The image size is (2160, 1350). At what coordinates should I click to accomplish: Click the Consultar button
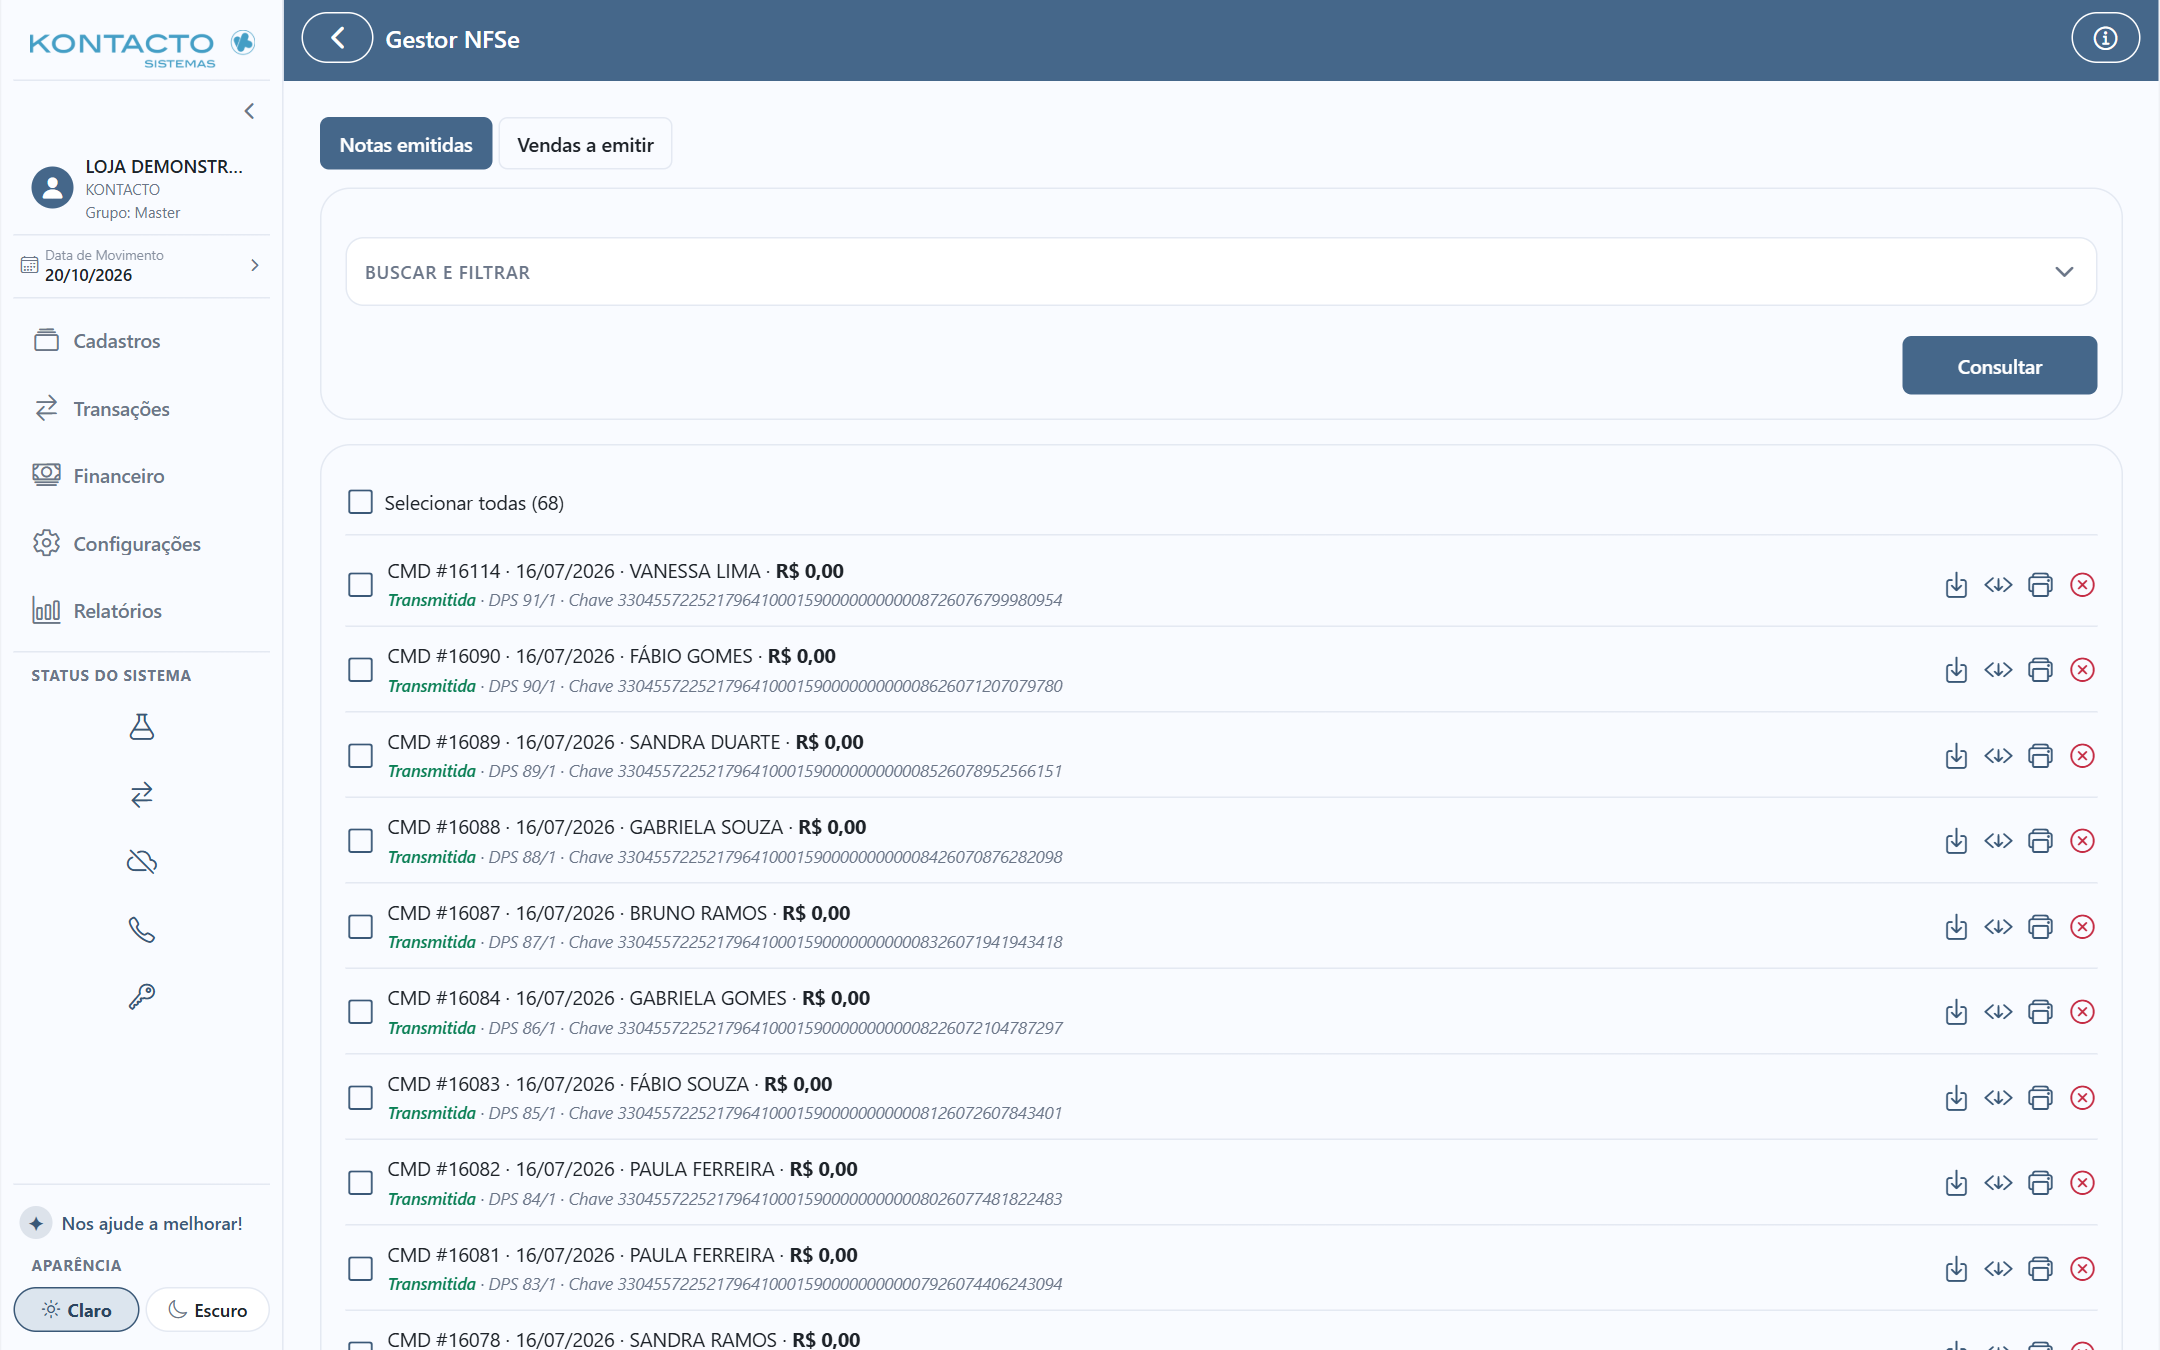tap(1999, 366)
